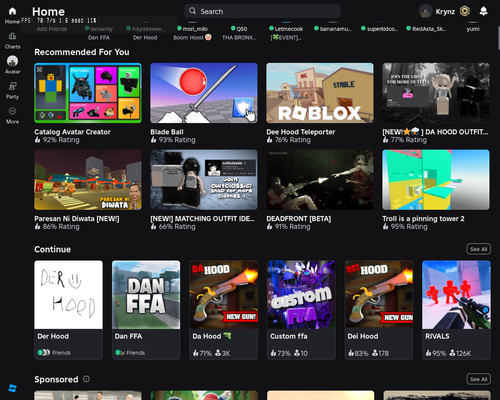
Task: Open DA HOOD OUTFIT game thumbnail
Action: pyautogui.click(x=436, y=93)
